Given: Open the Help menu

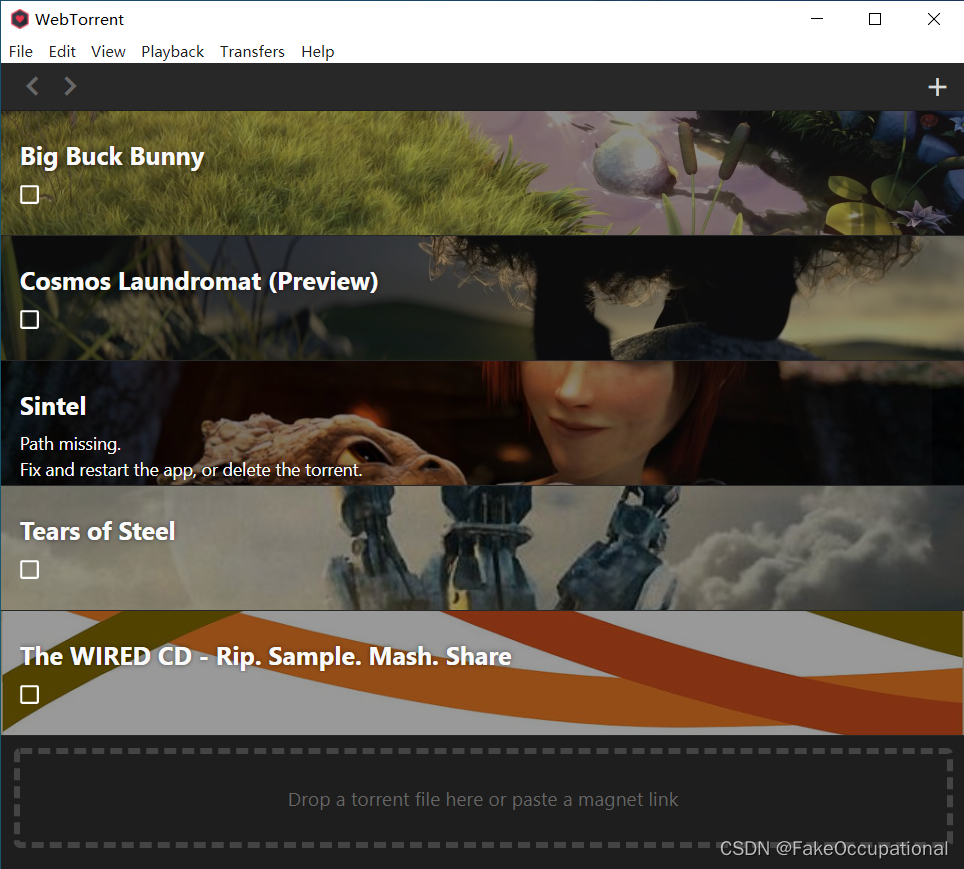Looking at the screenshot, I should pos(318,52).
